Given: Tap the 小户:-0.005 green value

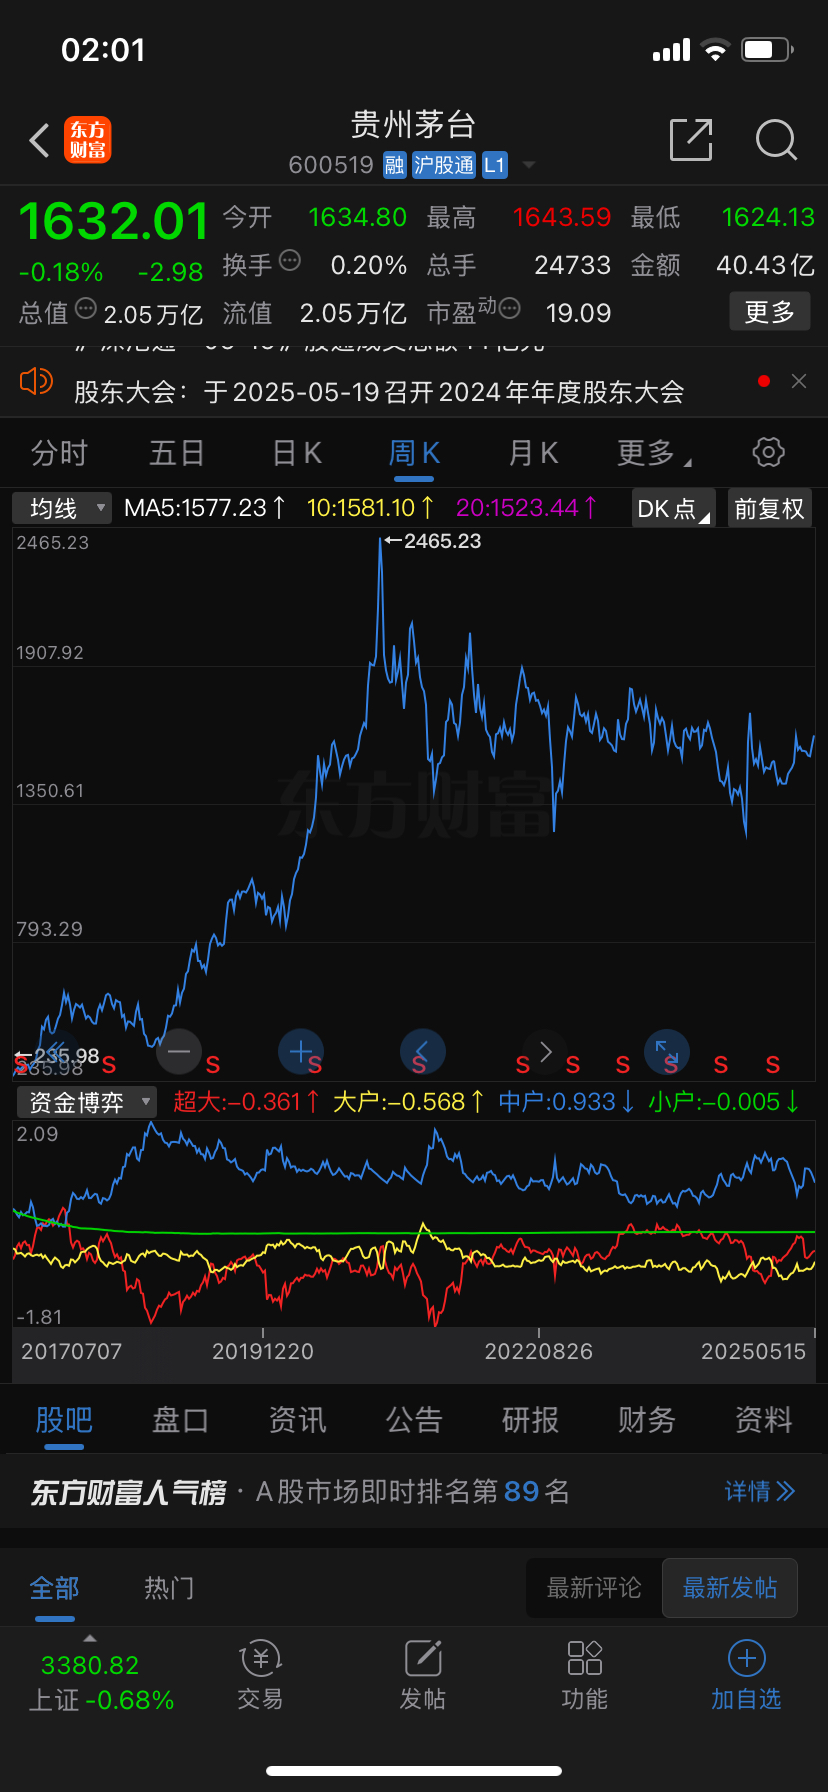Looking at the screenshot, I should pos(723,1102).
